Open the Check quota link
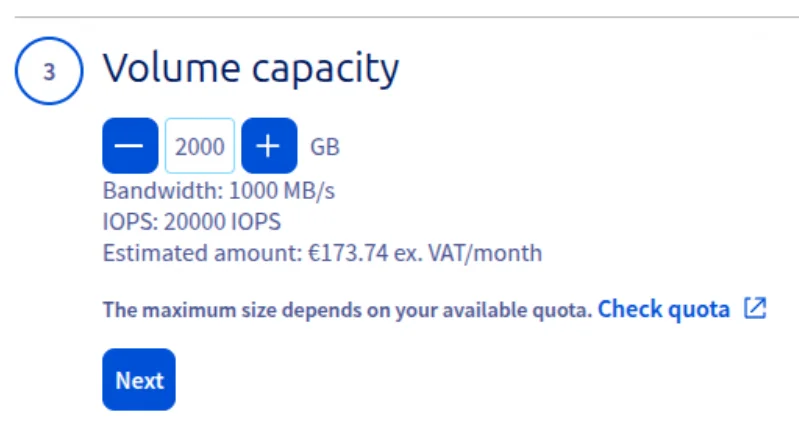The width and height of the screenshot is (799, 428). click(664, 309)
